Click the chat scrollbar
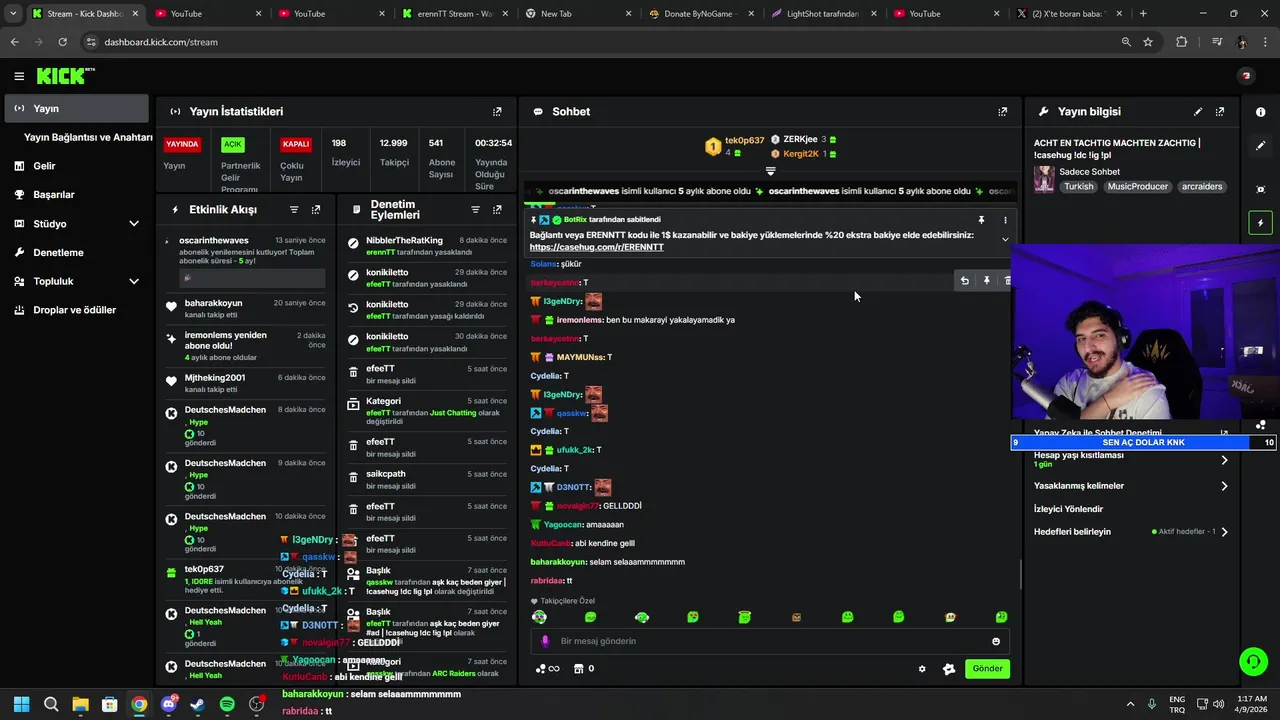Image resolution: width=1280 pixels, height=720 pixels. point(1020,574)
